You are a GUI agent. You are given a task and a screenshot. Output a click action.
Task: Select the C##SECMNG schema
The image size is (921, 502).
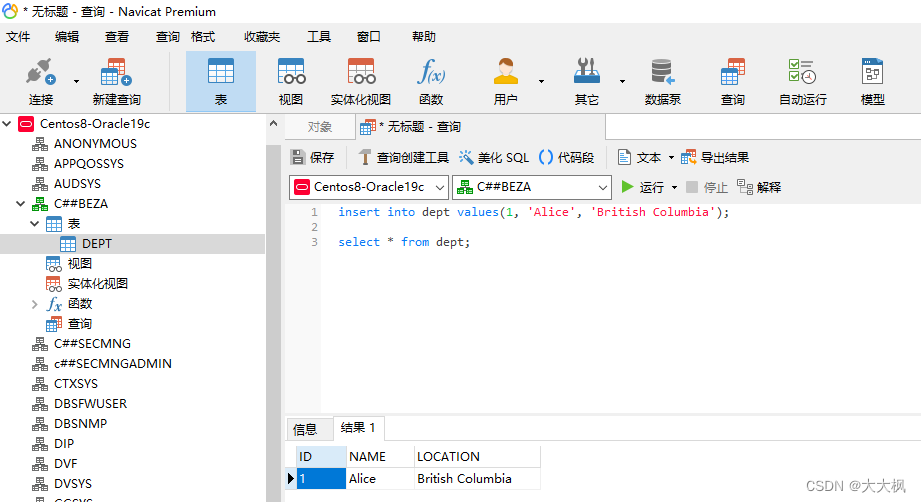(92, 343)
